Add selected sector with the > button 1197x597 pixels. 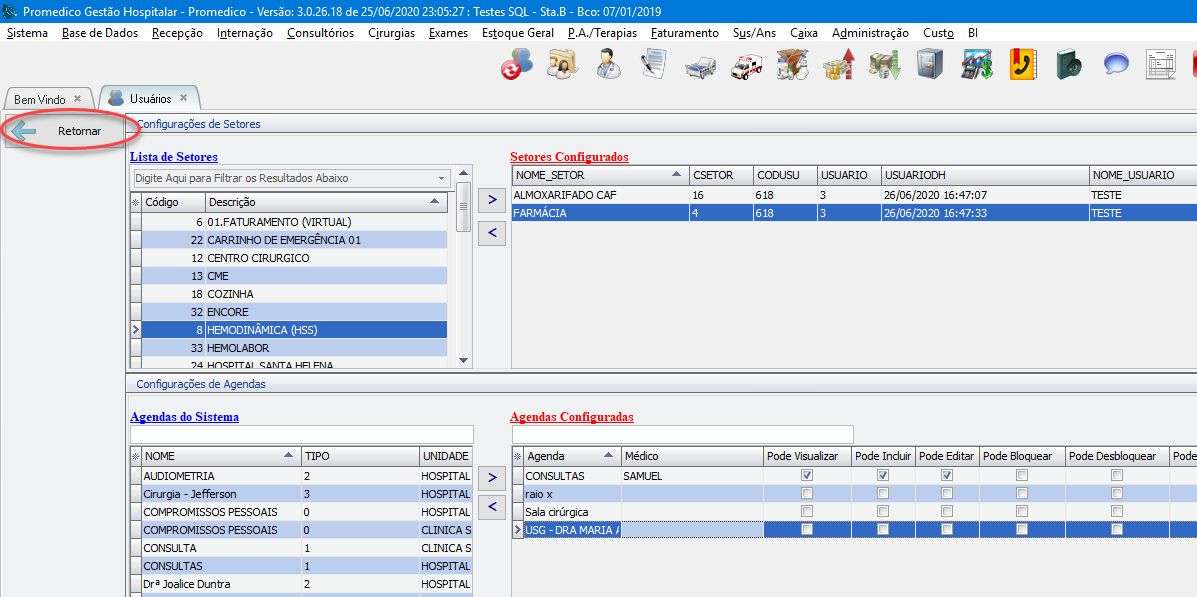[x=491, y=200]
